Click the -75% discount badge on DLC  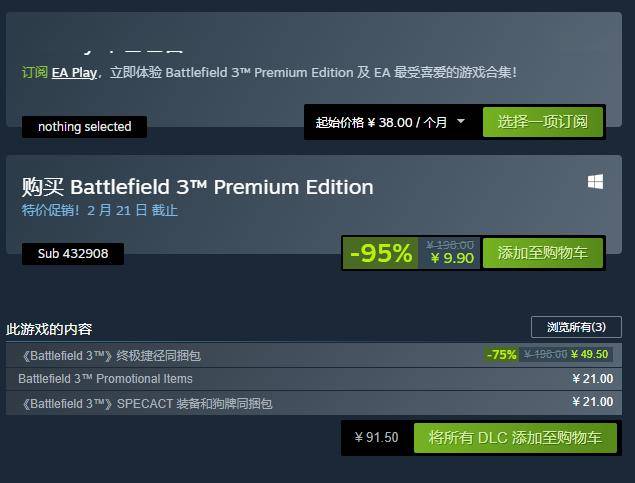pos(501,354)
